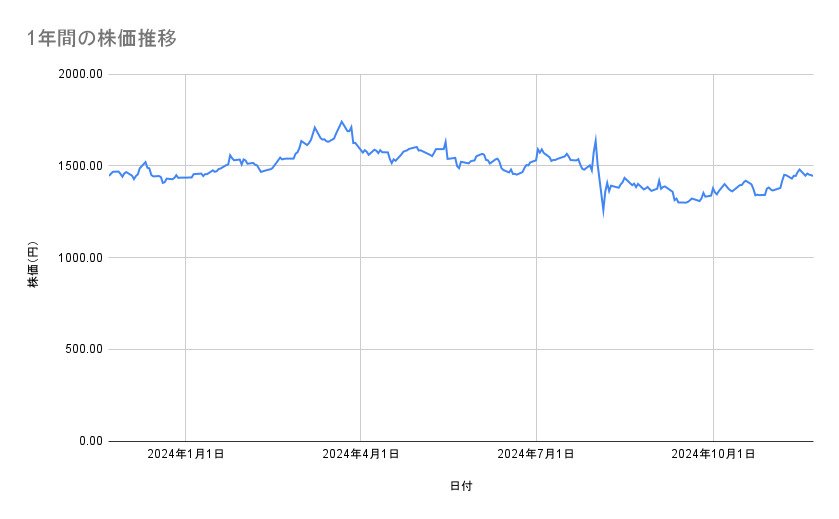Select the 2024年1月1日 x-axis label

185,455
